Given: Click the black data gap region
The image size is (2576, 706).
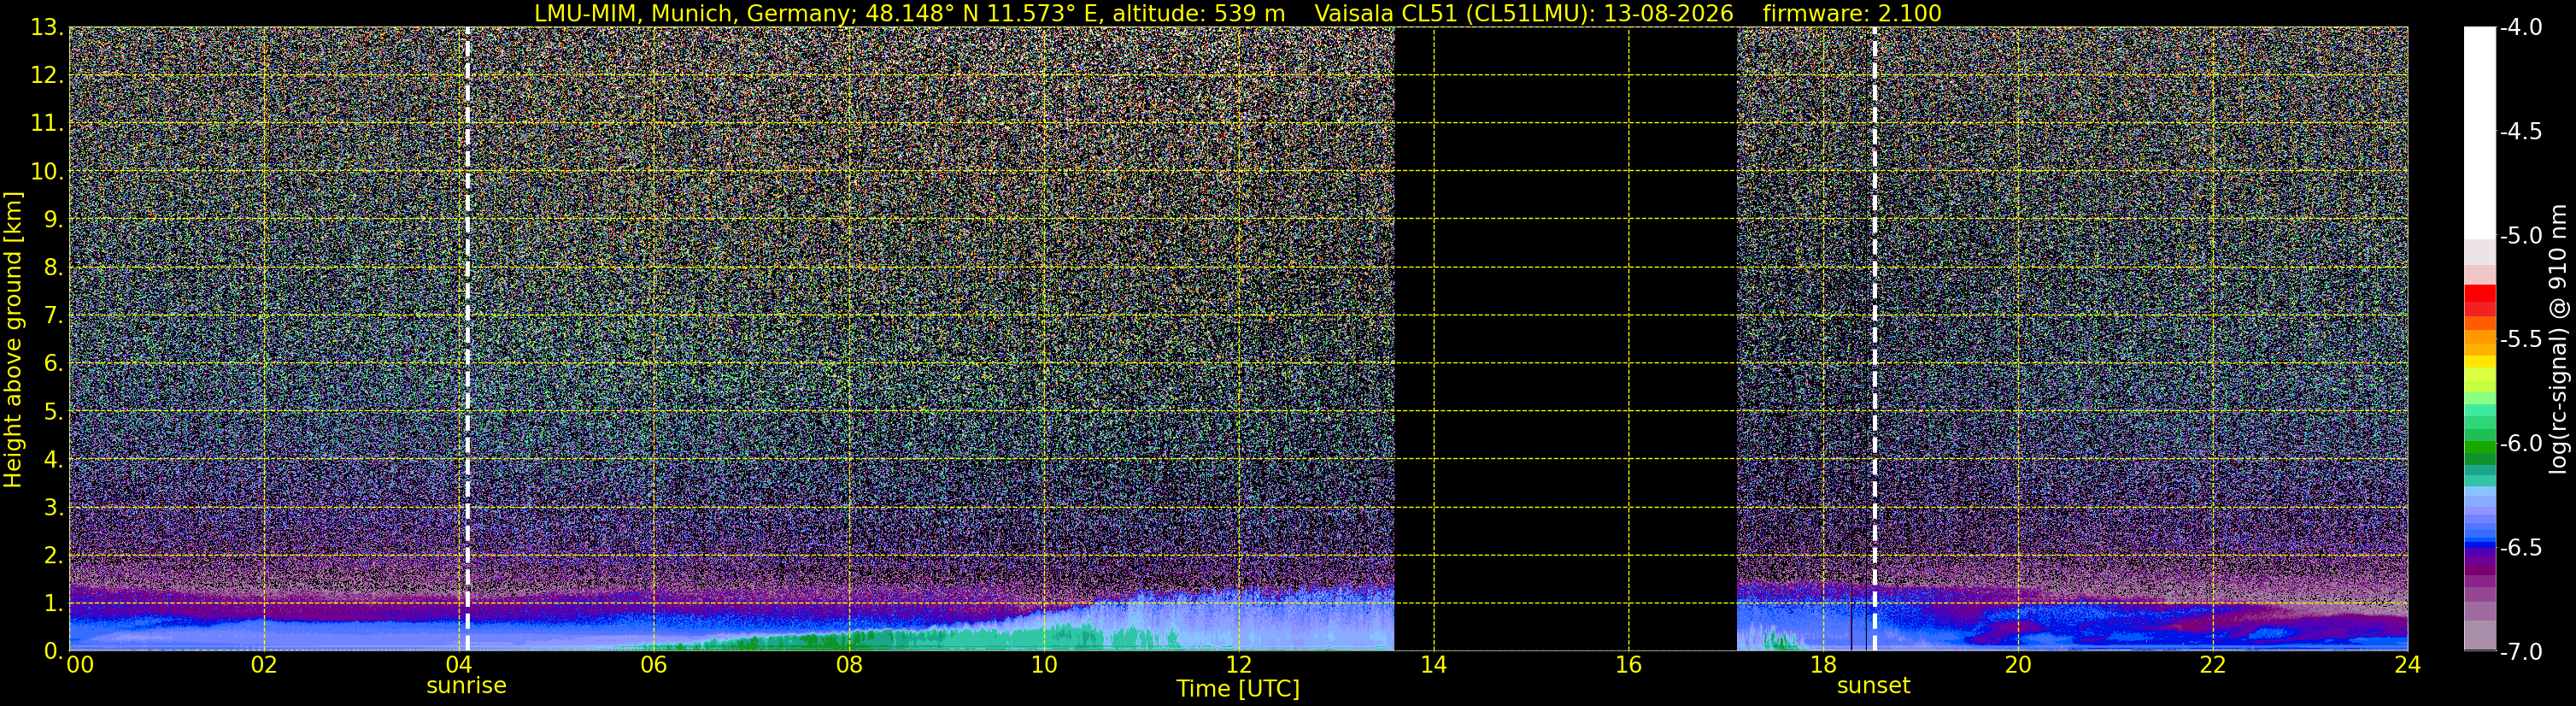Looking at the screenshot, I should [1565, 339].
